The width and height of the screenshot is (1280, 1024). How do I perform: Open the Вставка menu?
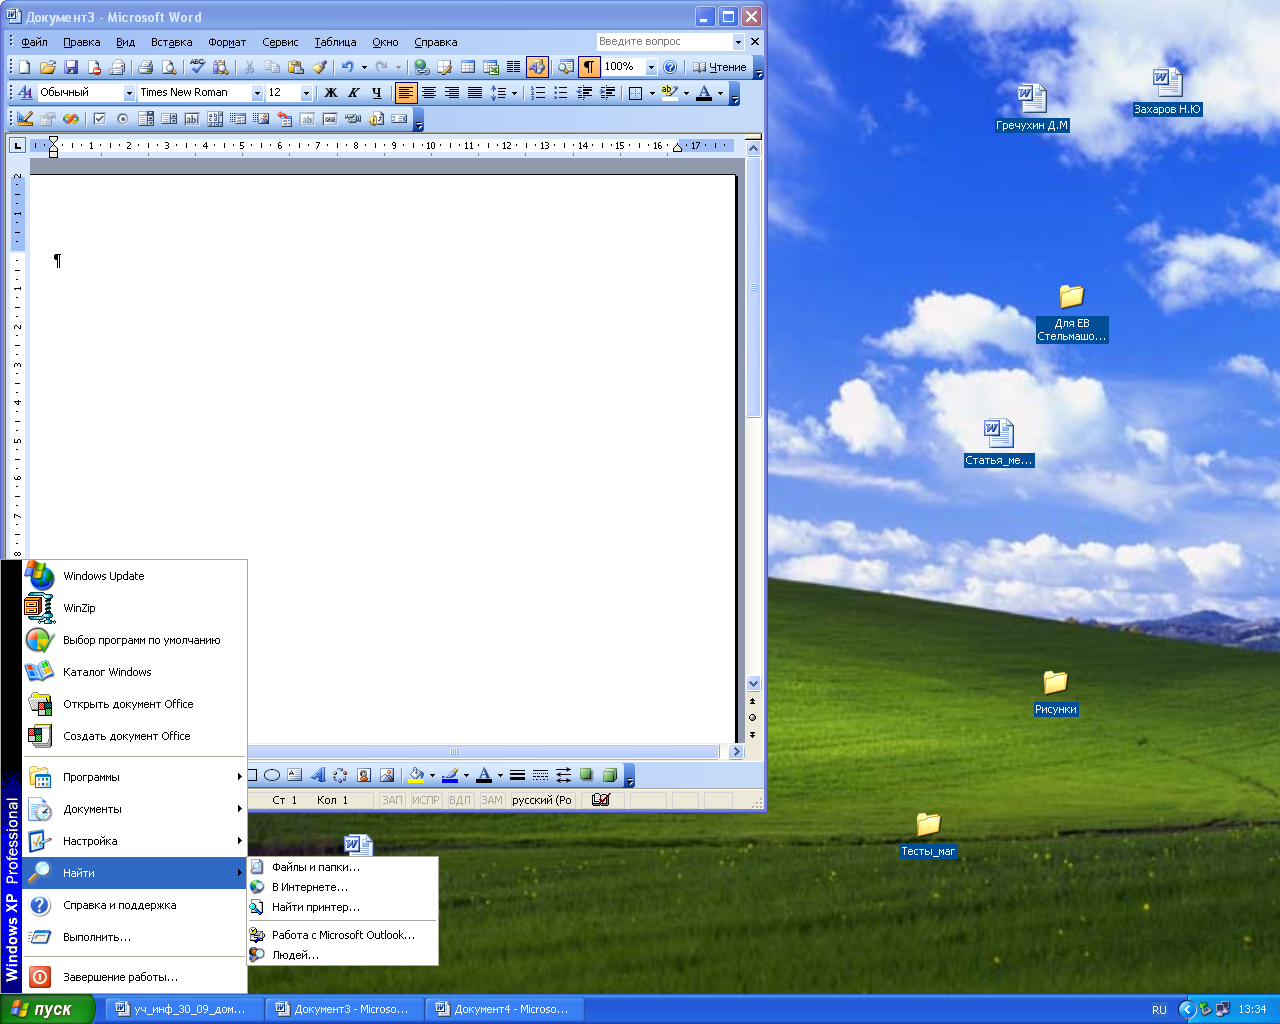pos(171,42)
